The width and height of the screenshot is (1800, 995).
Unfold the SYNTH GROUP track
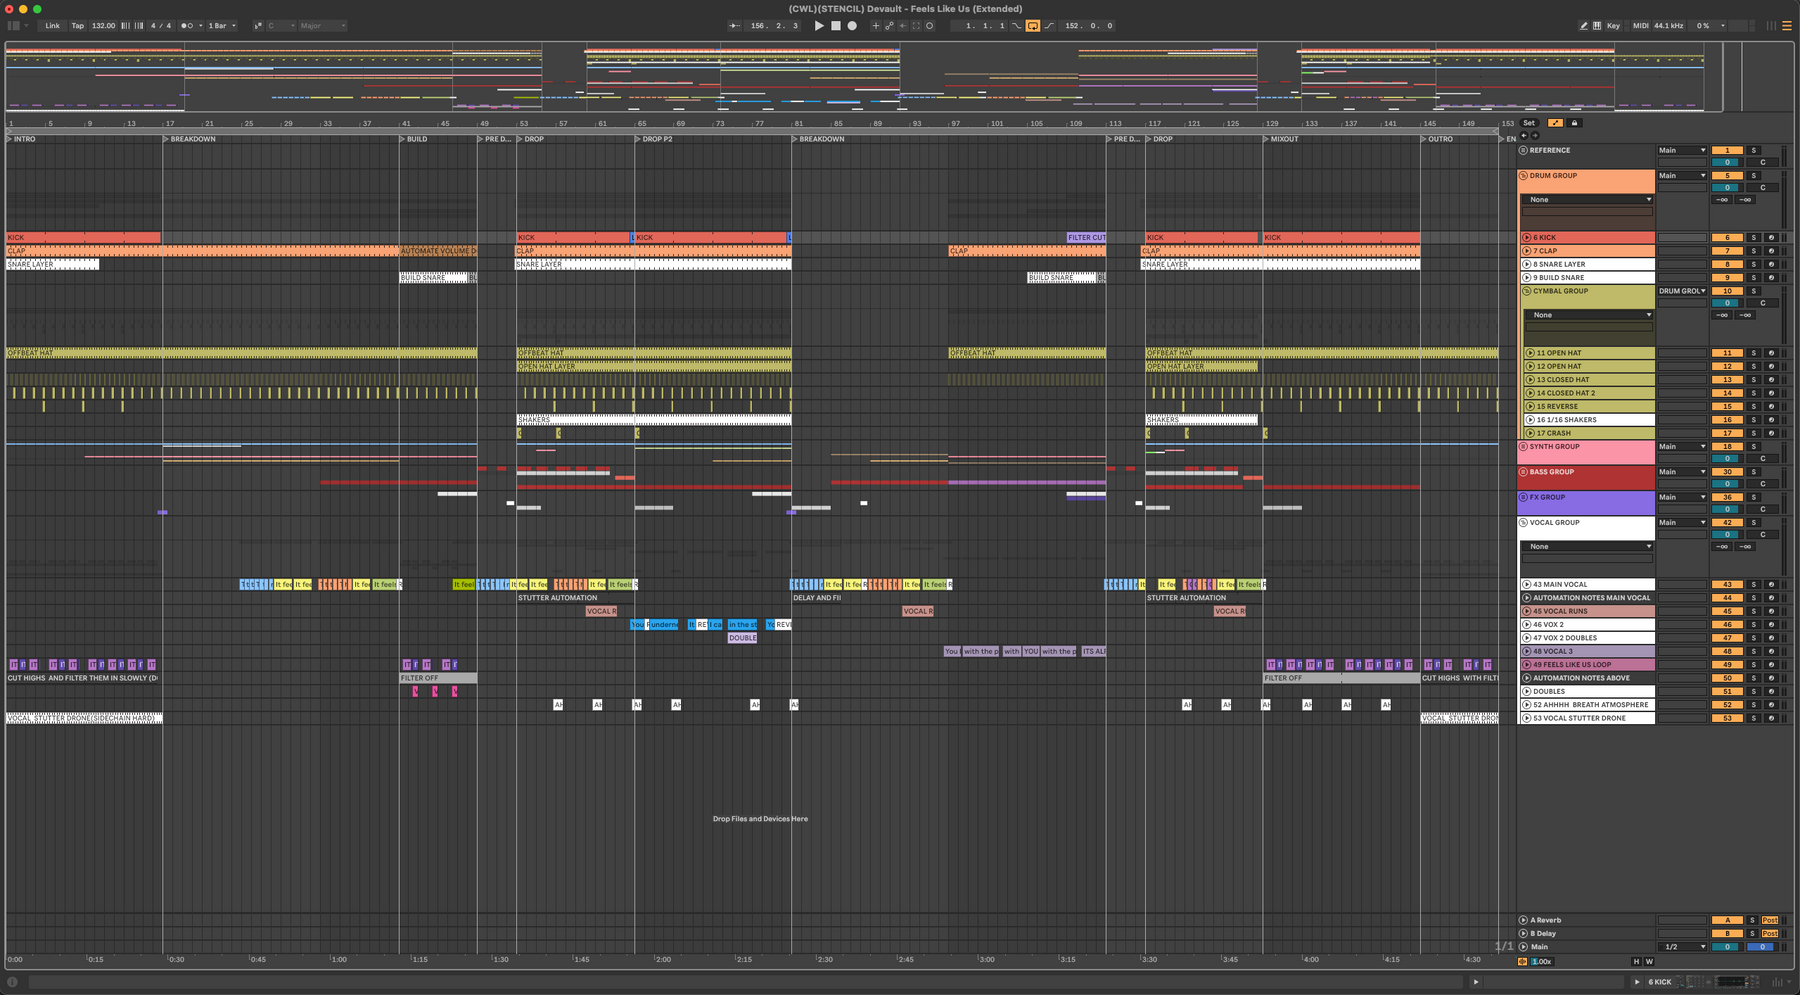[x=1523, y=447]
